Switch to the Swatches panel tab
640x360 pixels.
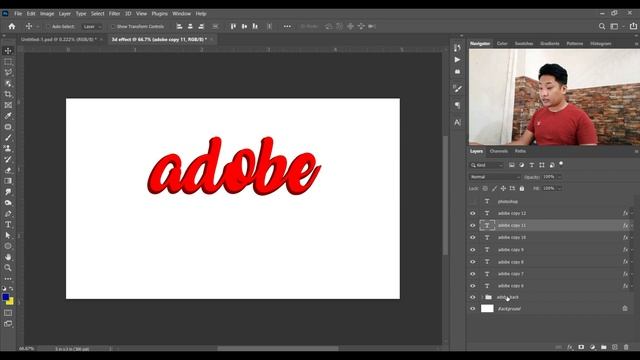[524, 44]
